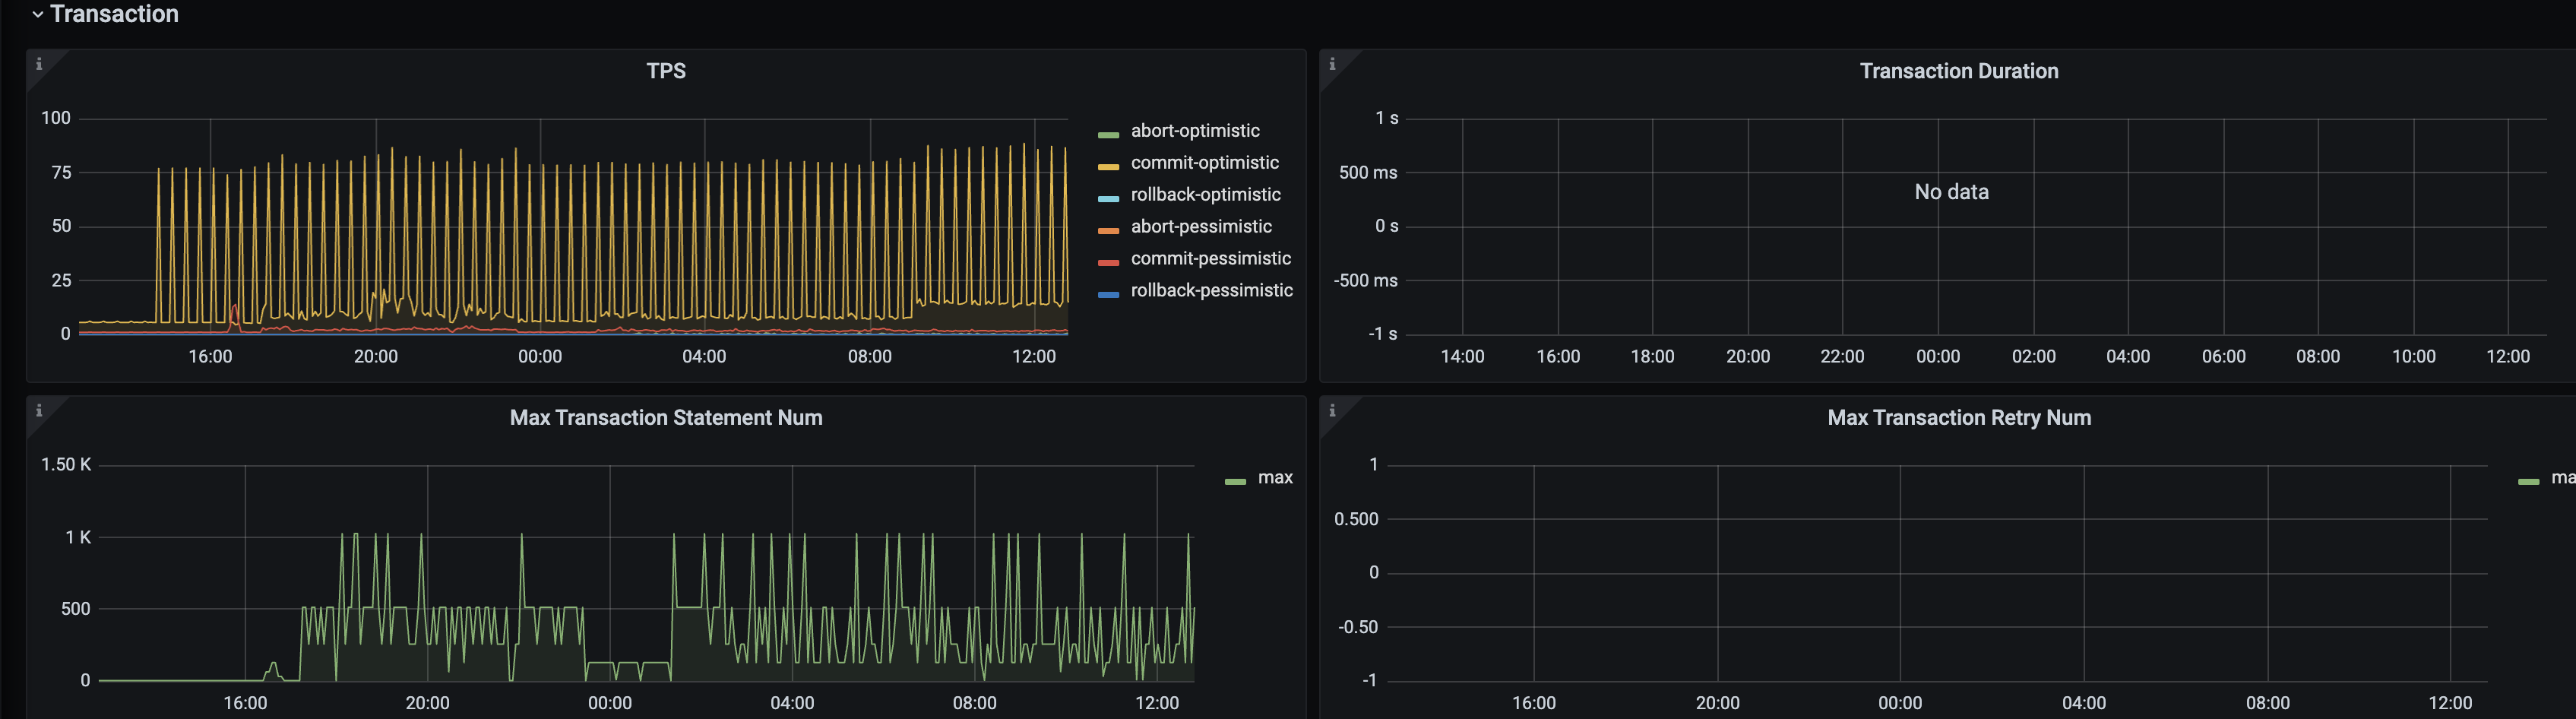Click the info icon on the TPS panel
Image resolution: width=2576 pixels, height=719 pixels.
tap(39, 64)
